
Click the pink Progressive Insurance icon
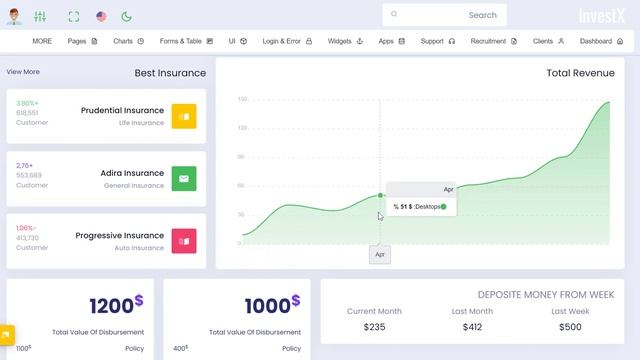click(184, 241)
